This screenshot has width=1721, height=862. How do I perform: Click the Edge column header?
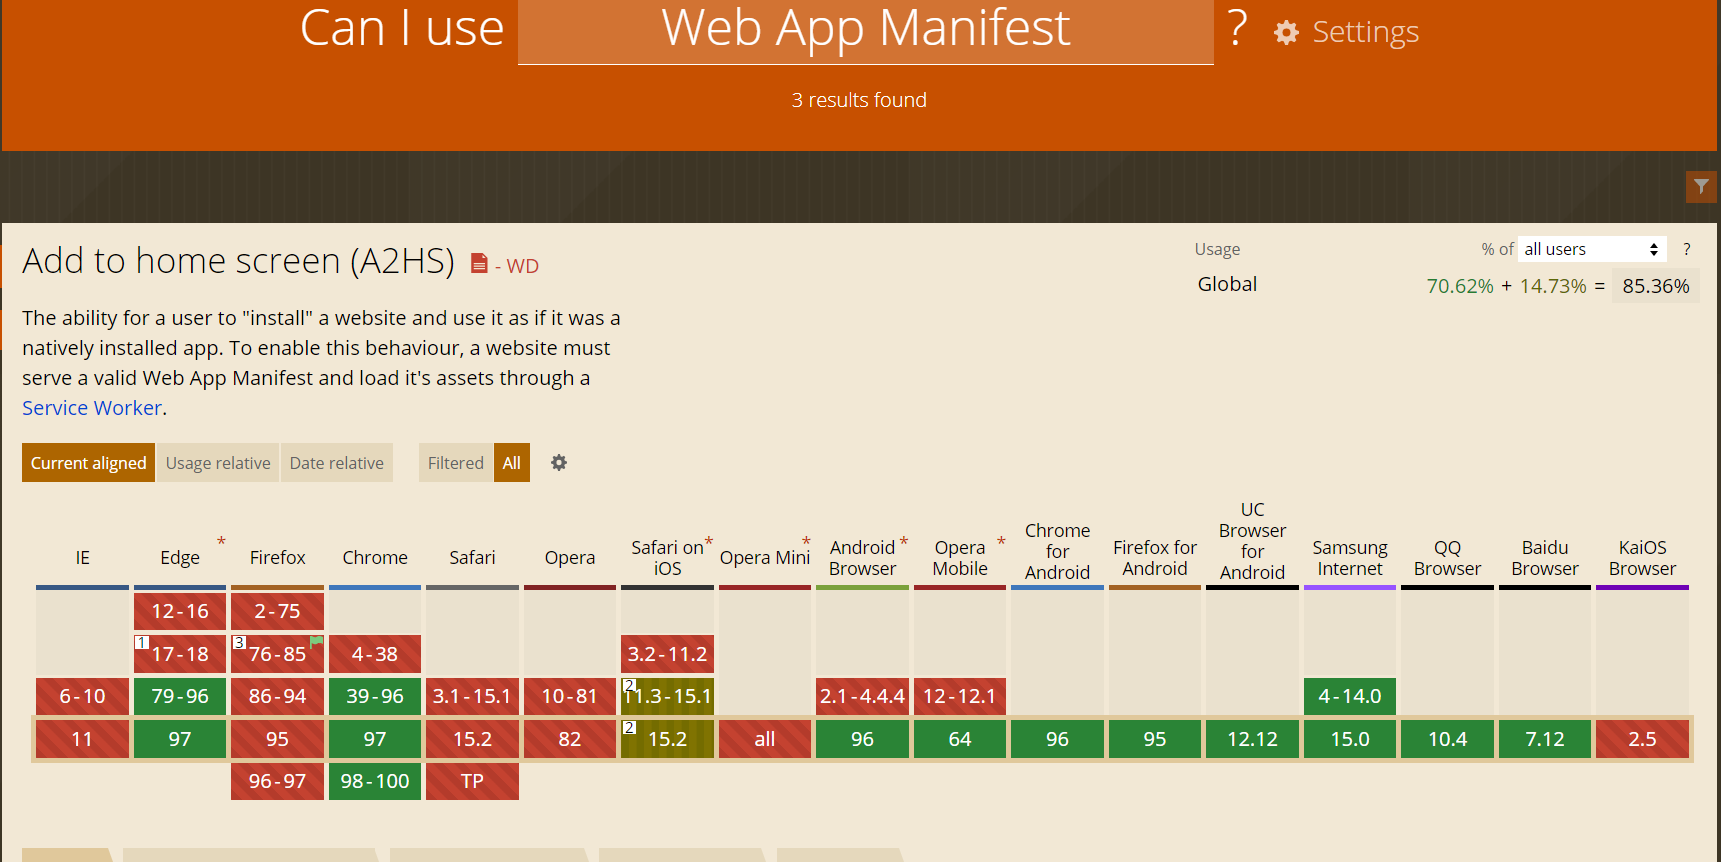(180, 558)
